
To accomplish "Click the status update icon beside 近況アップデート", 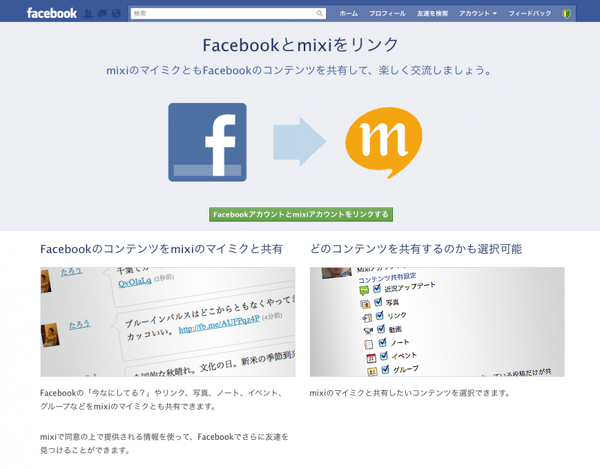I will click(x=364, y=291).
